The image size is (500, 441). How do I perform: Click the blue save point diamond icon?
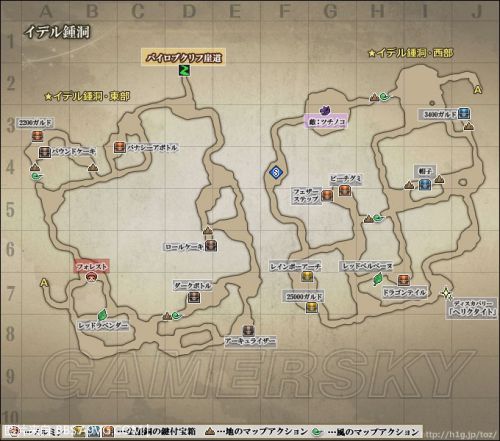pos(276,172)
